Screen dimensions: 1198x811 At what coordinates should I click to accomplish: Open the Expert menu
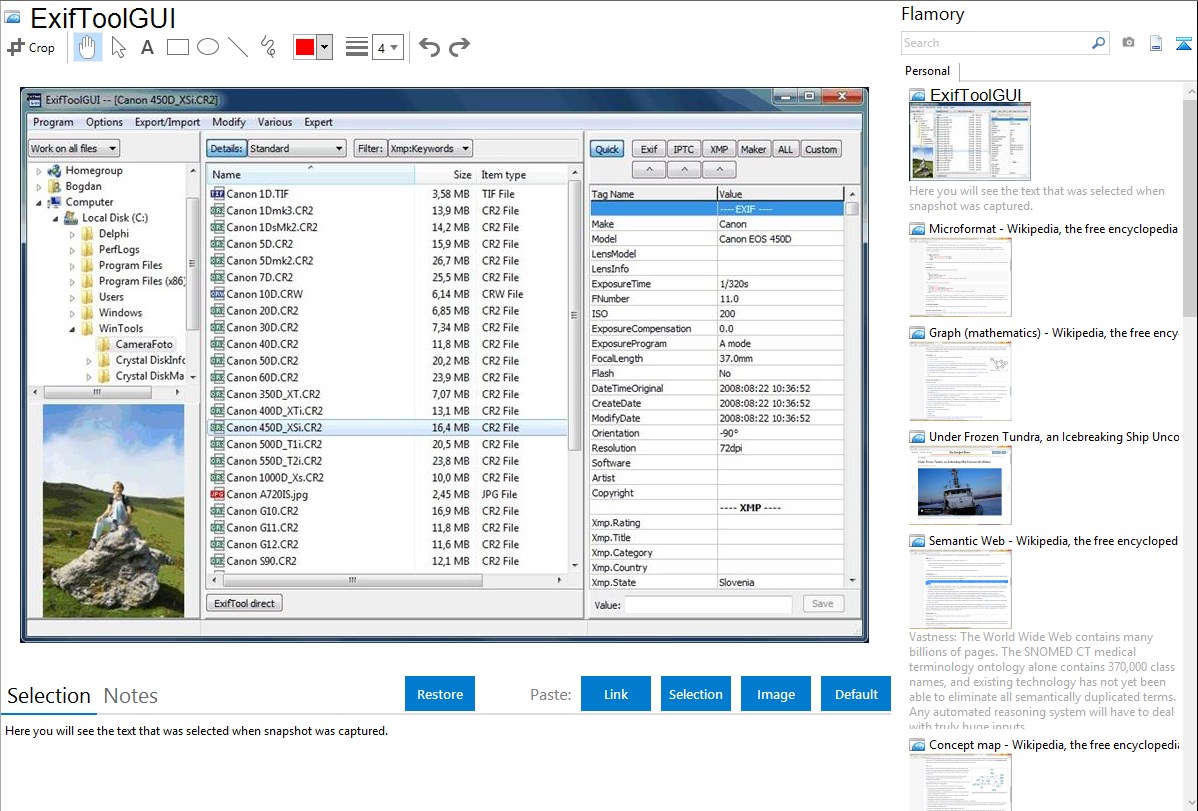pyautogui.click(x=318, y=122)
